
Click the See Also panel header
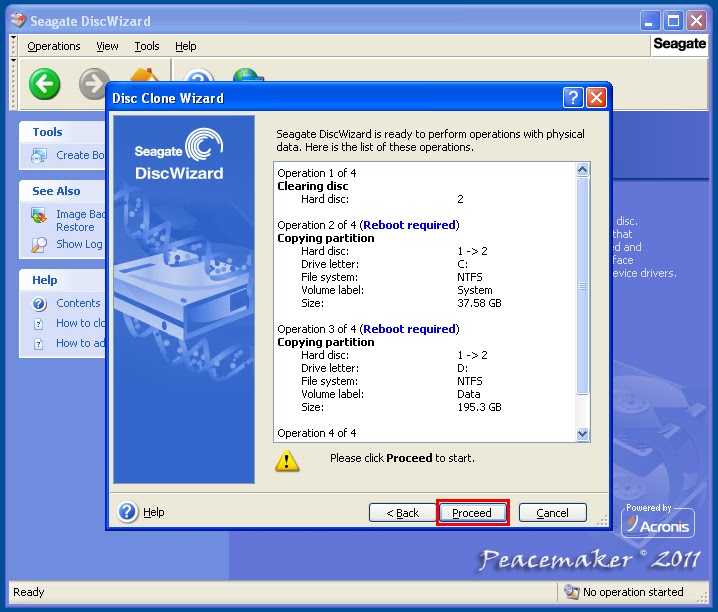click(x=62, y=191)
